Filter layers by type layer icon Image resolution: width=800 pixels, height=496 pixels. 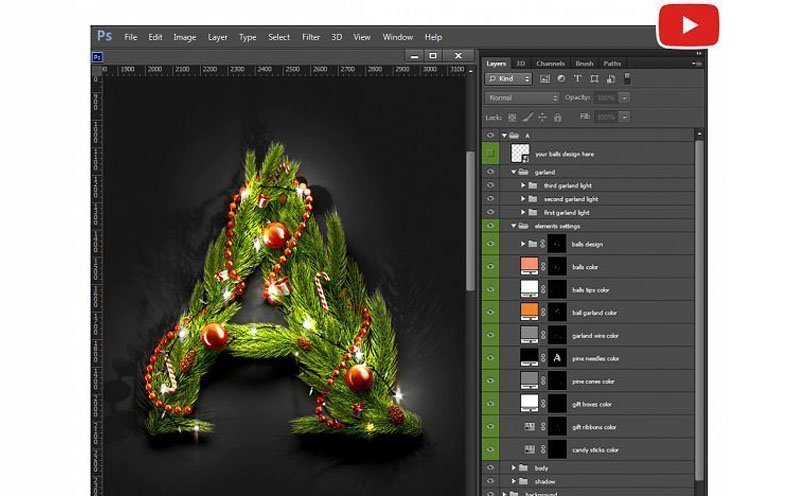pos(578,79)
